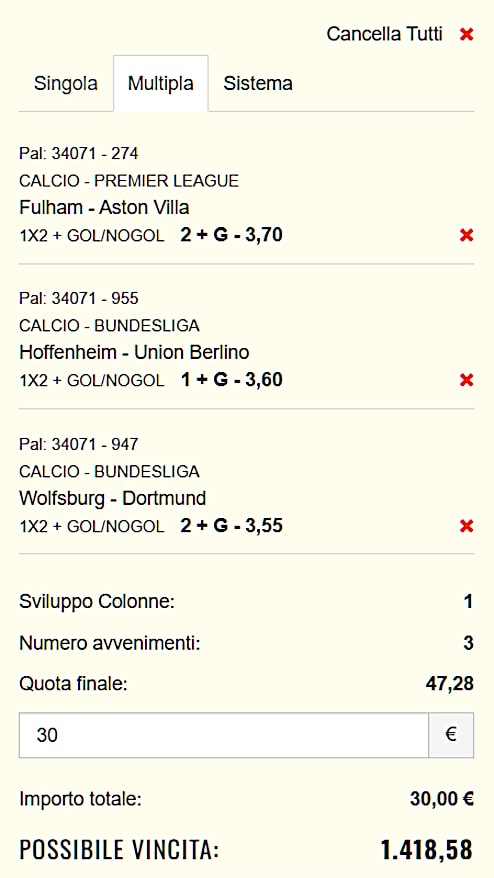Image resolution: width=494 pixels, height=878 pixels.
Task: Select the Multipla tab
Action: pyautogui.click(x=161, y=83)
